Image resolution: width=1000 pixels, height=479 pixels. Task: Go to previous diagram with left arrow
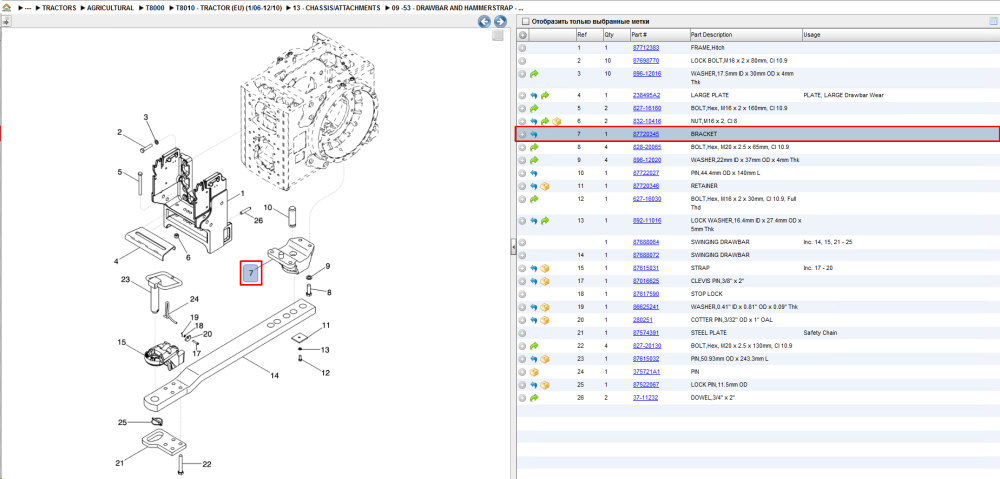(485, 22)
